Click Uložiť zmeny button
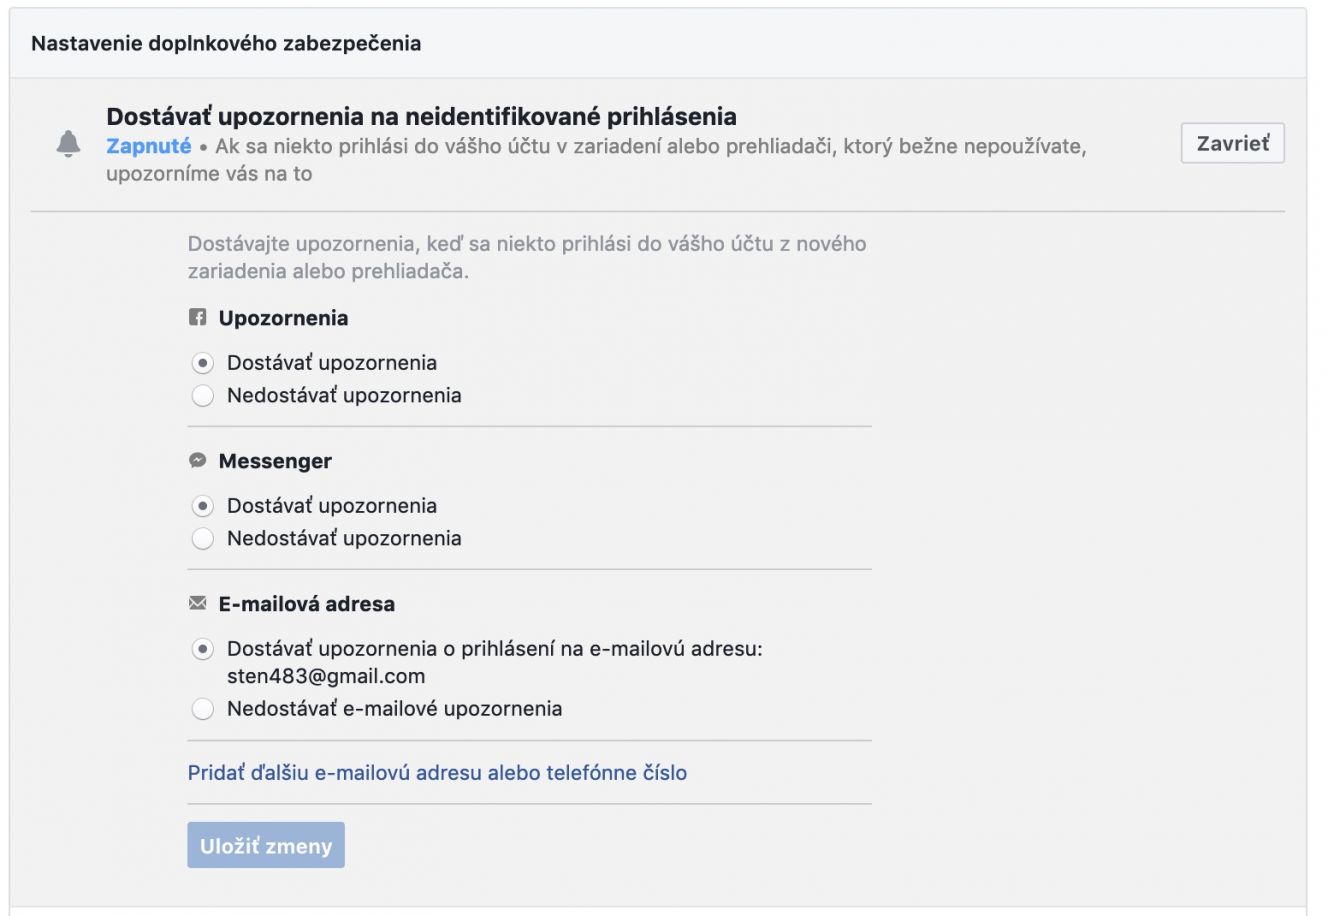Image resolution: width=1328 pixels, height=916 pixels. point(266,845)
